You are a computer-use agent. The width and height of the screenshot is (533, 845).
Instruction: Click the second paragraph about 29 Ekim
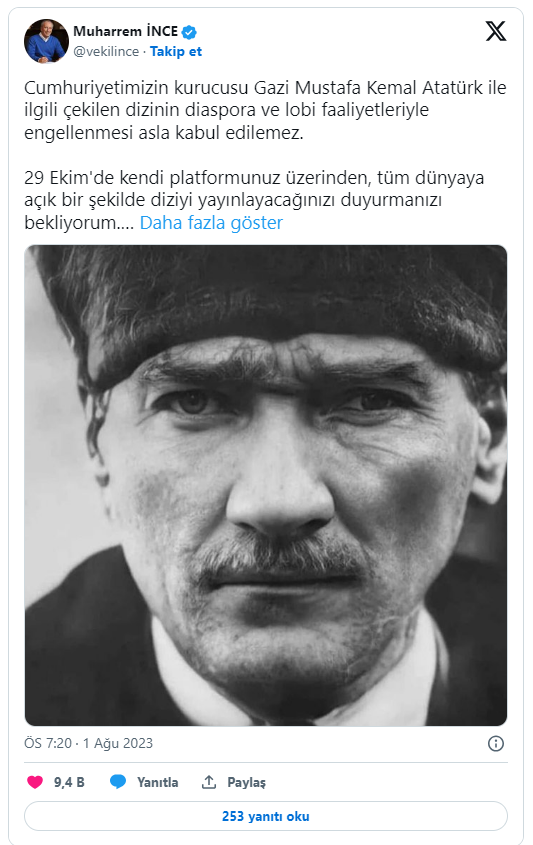tap(254, 200)
